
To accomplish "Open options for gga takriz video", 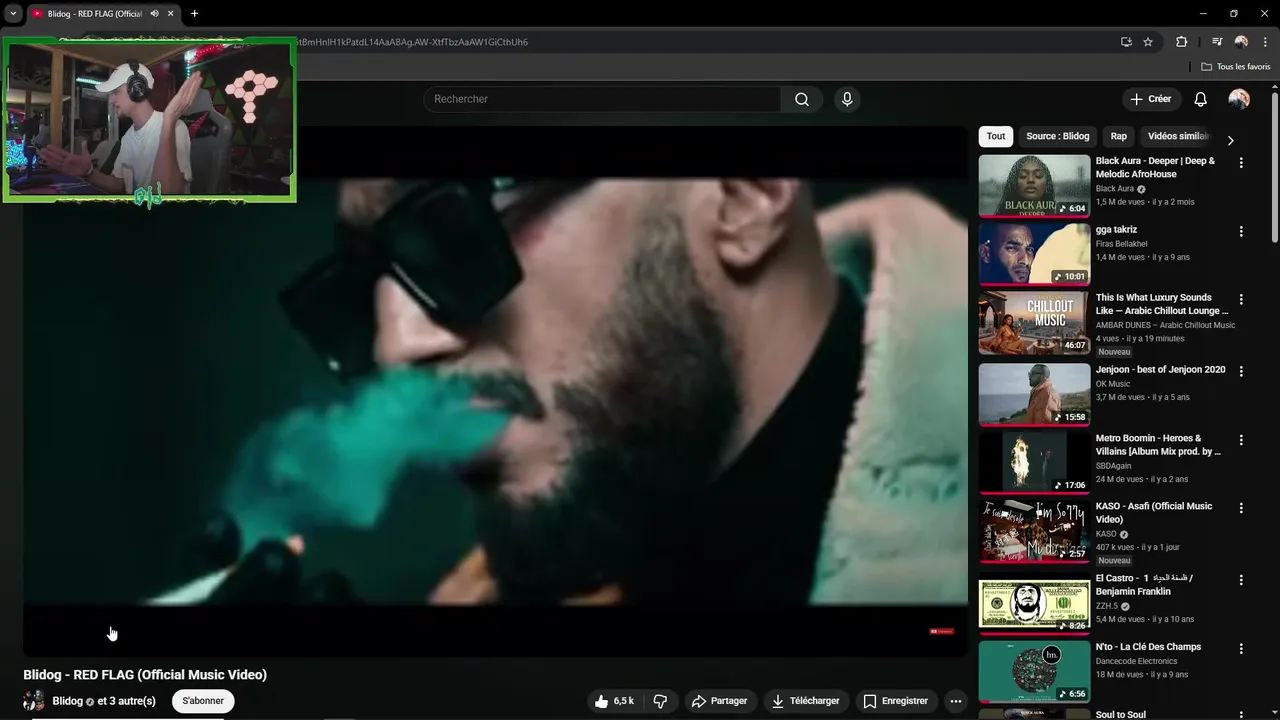I will click(1241, 231).
